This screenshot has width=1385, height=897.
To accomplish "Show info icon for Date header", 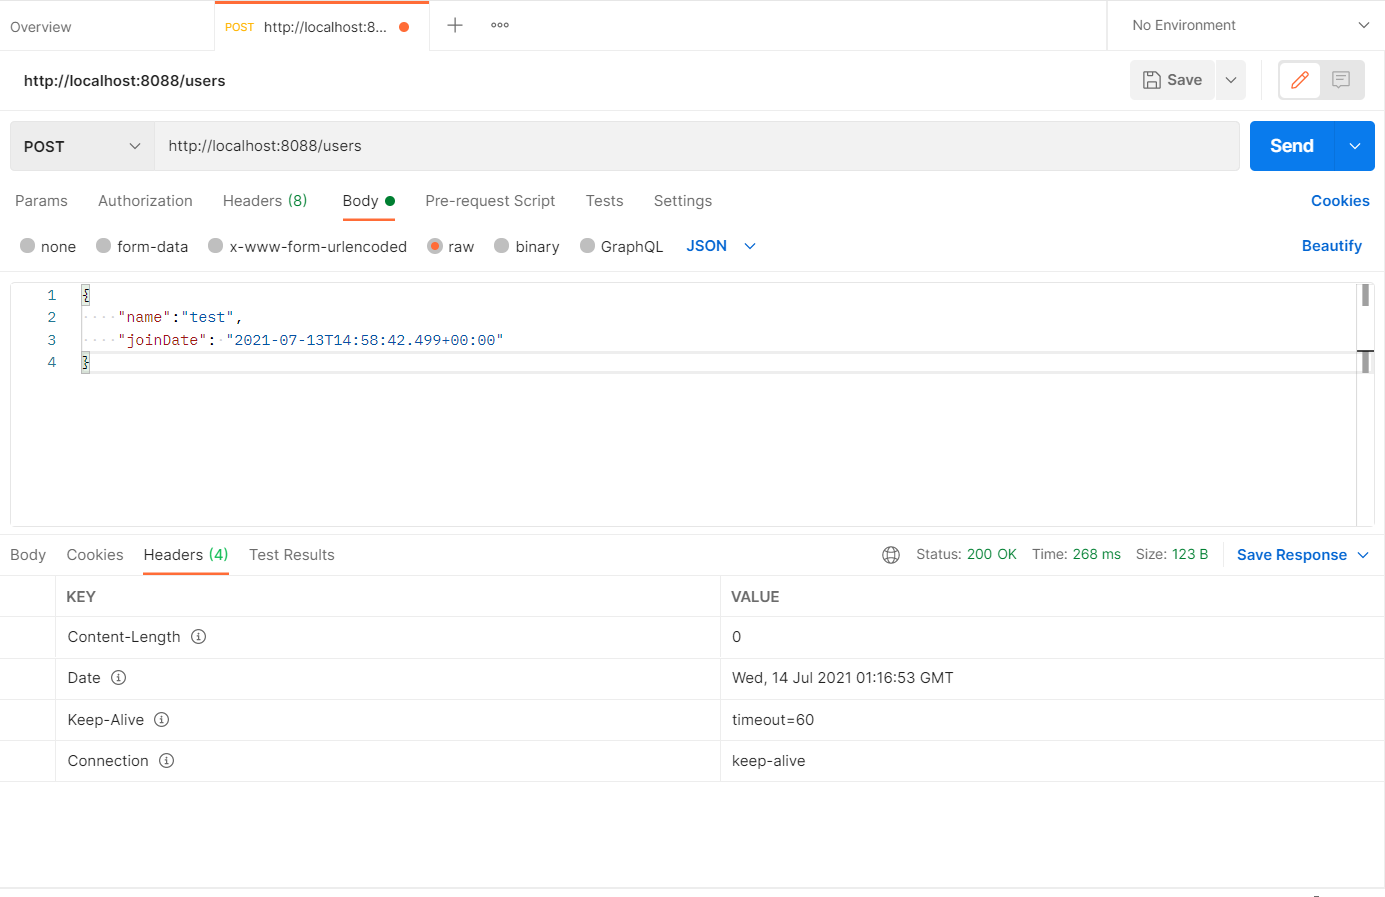I will point(118,678).
